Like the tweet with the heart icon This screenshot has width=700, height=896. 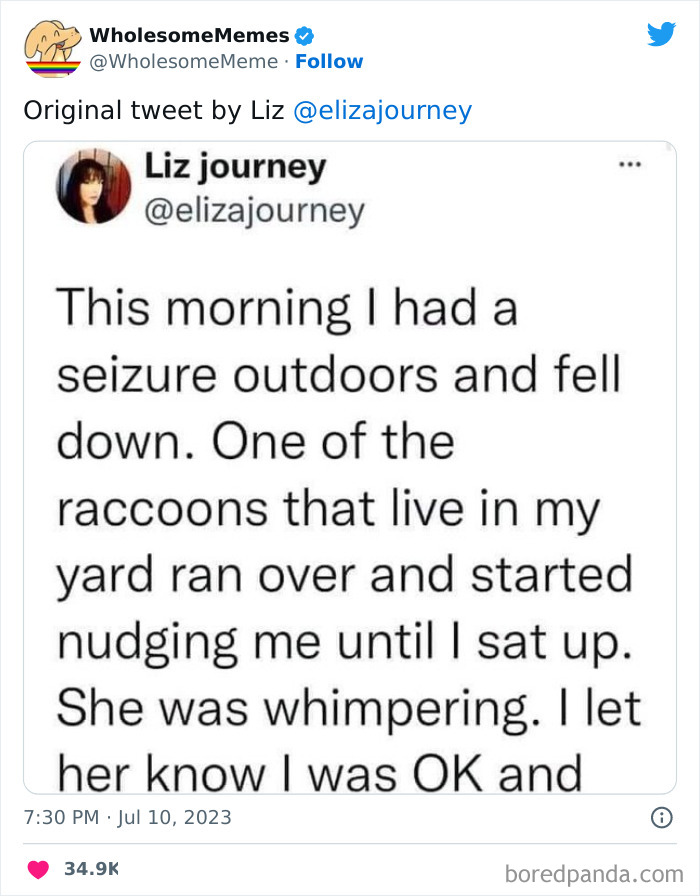pyautogui.click(x=40, y=868)
